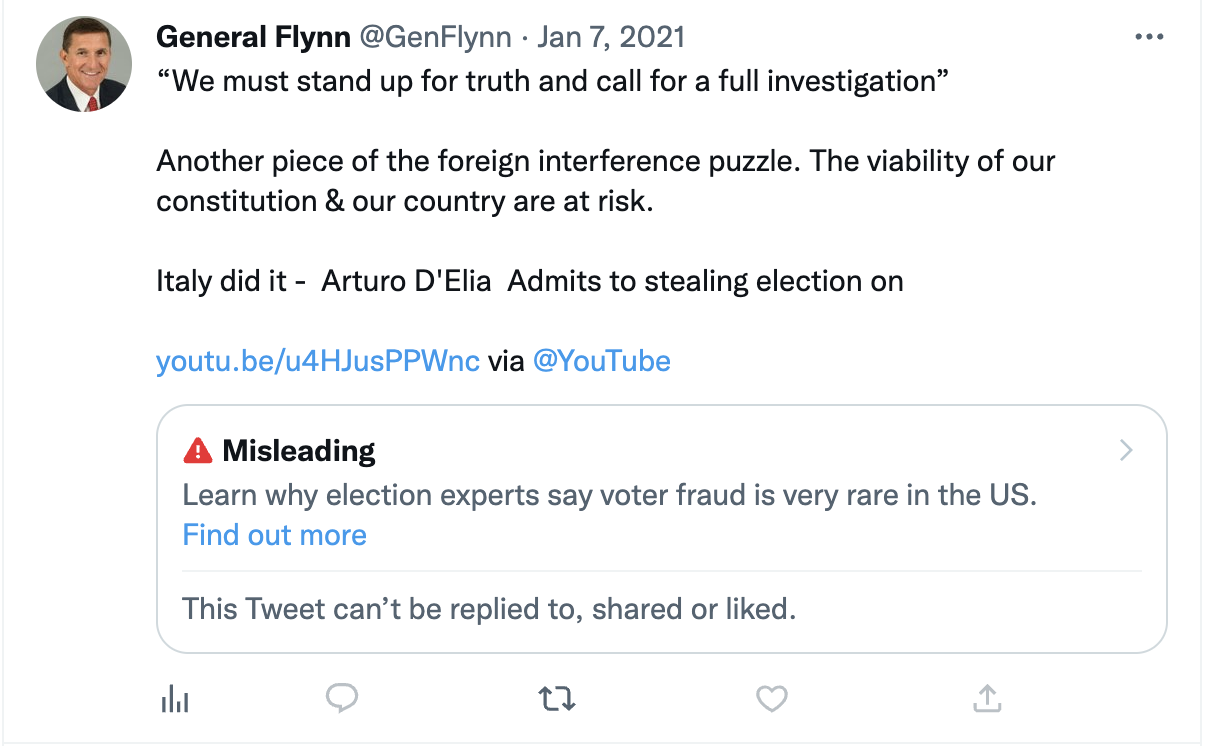The image size is (1214, 746).
Task: Open the @YouTube mention
Action: (601, 361)
